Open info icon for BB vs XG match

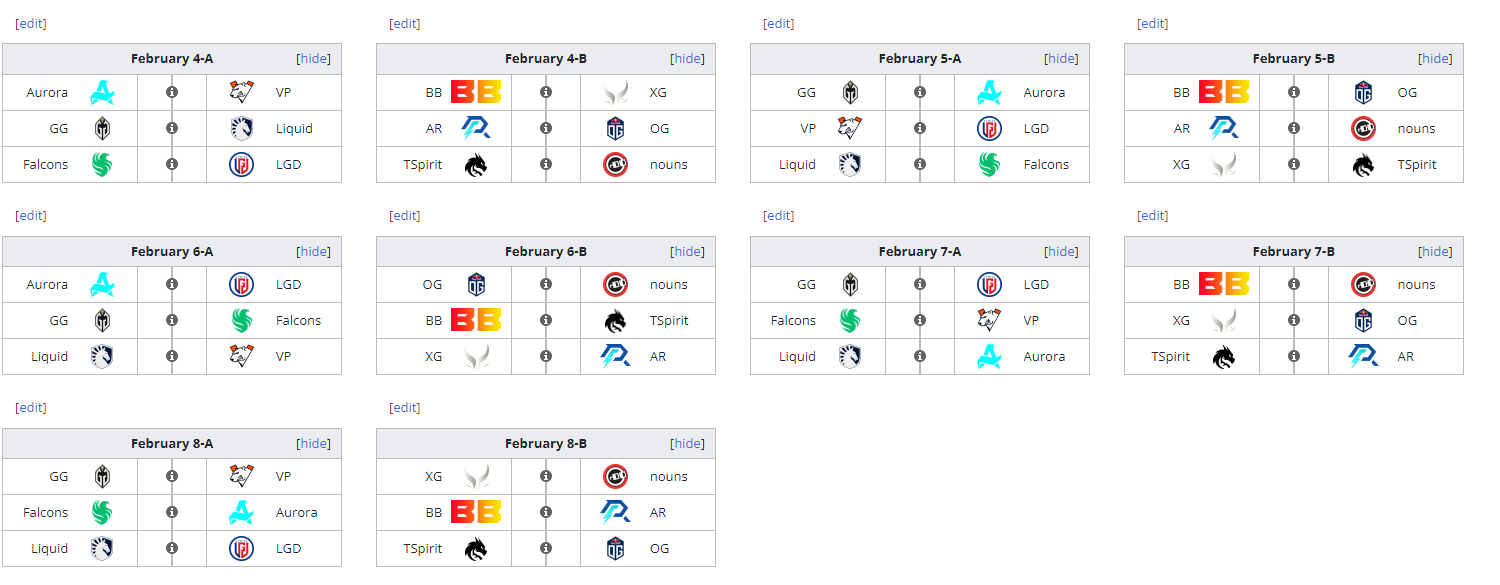tap(546, 93)
